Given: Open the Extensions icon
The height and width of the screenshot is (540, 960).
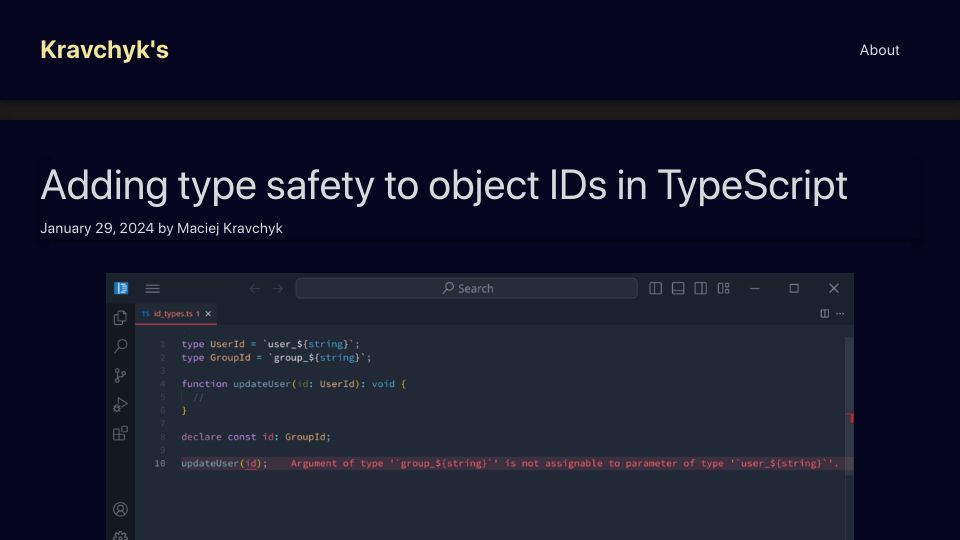Looking at the screenshot, I should 121,433.
